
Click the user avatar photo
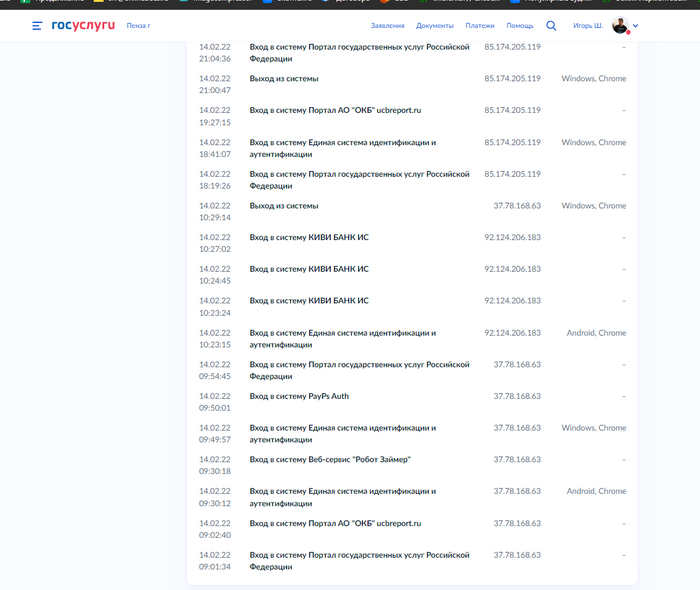[x=620, y=25]
